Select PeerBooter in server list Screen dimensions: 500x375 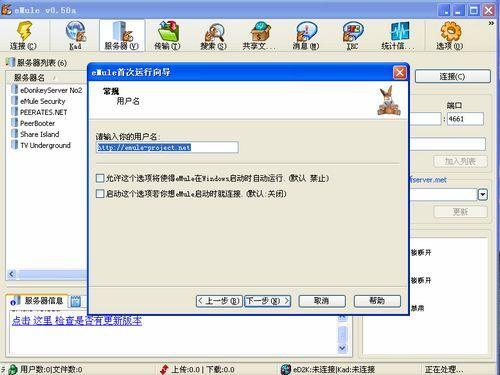[37, 123]
